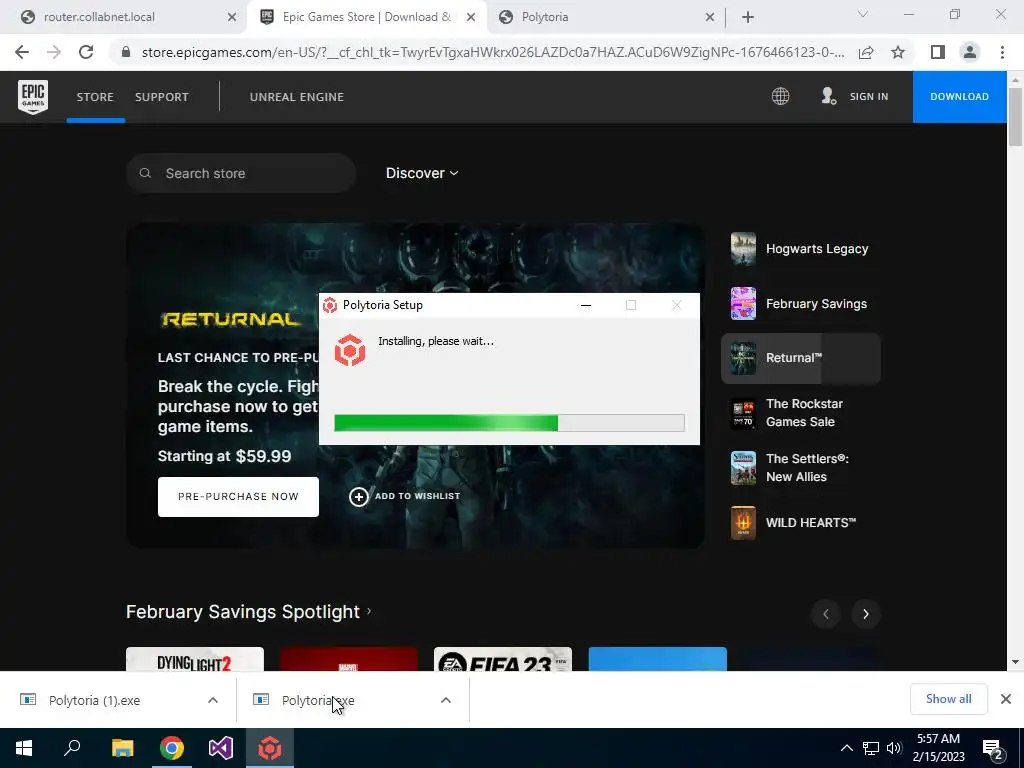Go to next spotlight carousel items
Viewport: 1024px width, 768px height.
pyautogui.click(x=866, y=614)
